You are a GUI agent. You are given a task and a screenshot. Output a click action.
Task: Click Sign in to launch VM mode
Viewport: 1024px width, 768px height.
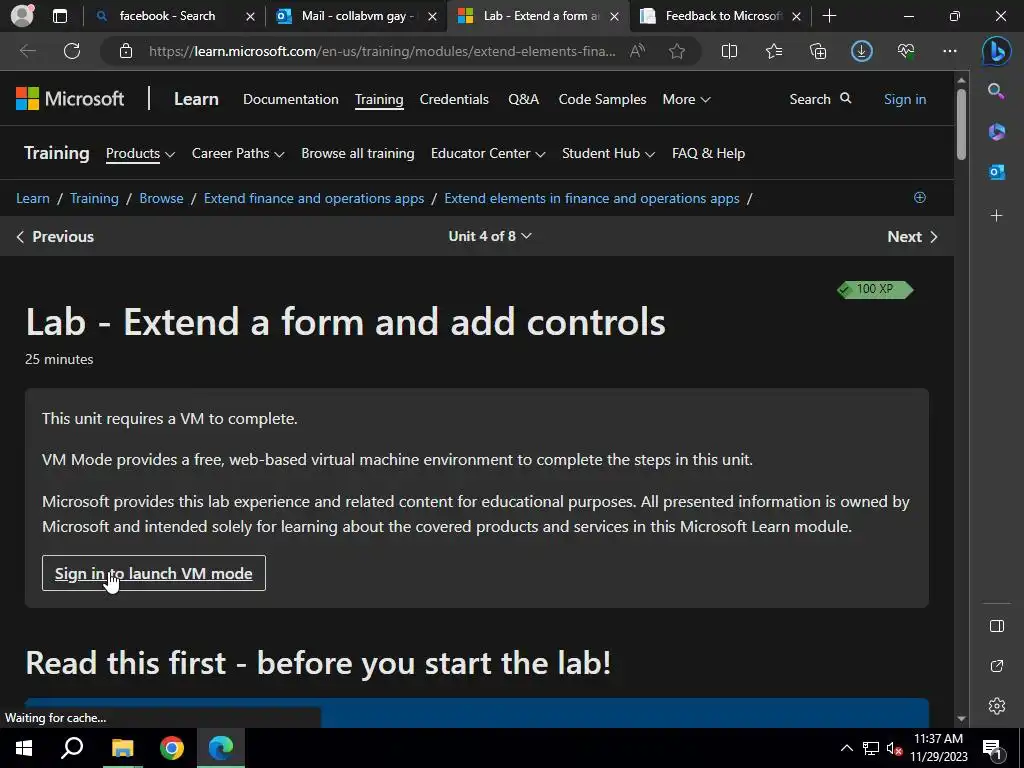(153, 573)
